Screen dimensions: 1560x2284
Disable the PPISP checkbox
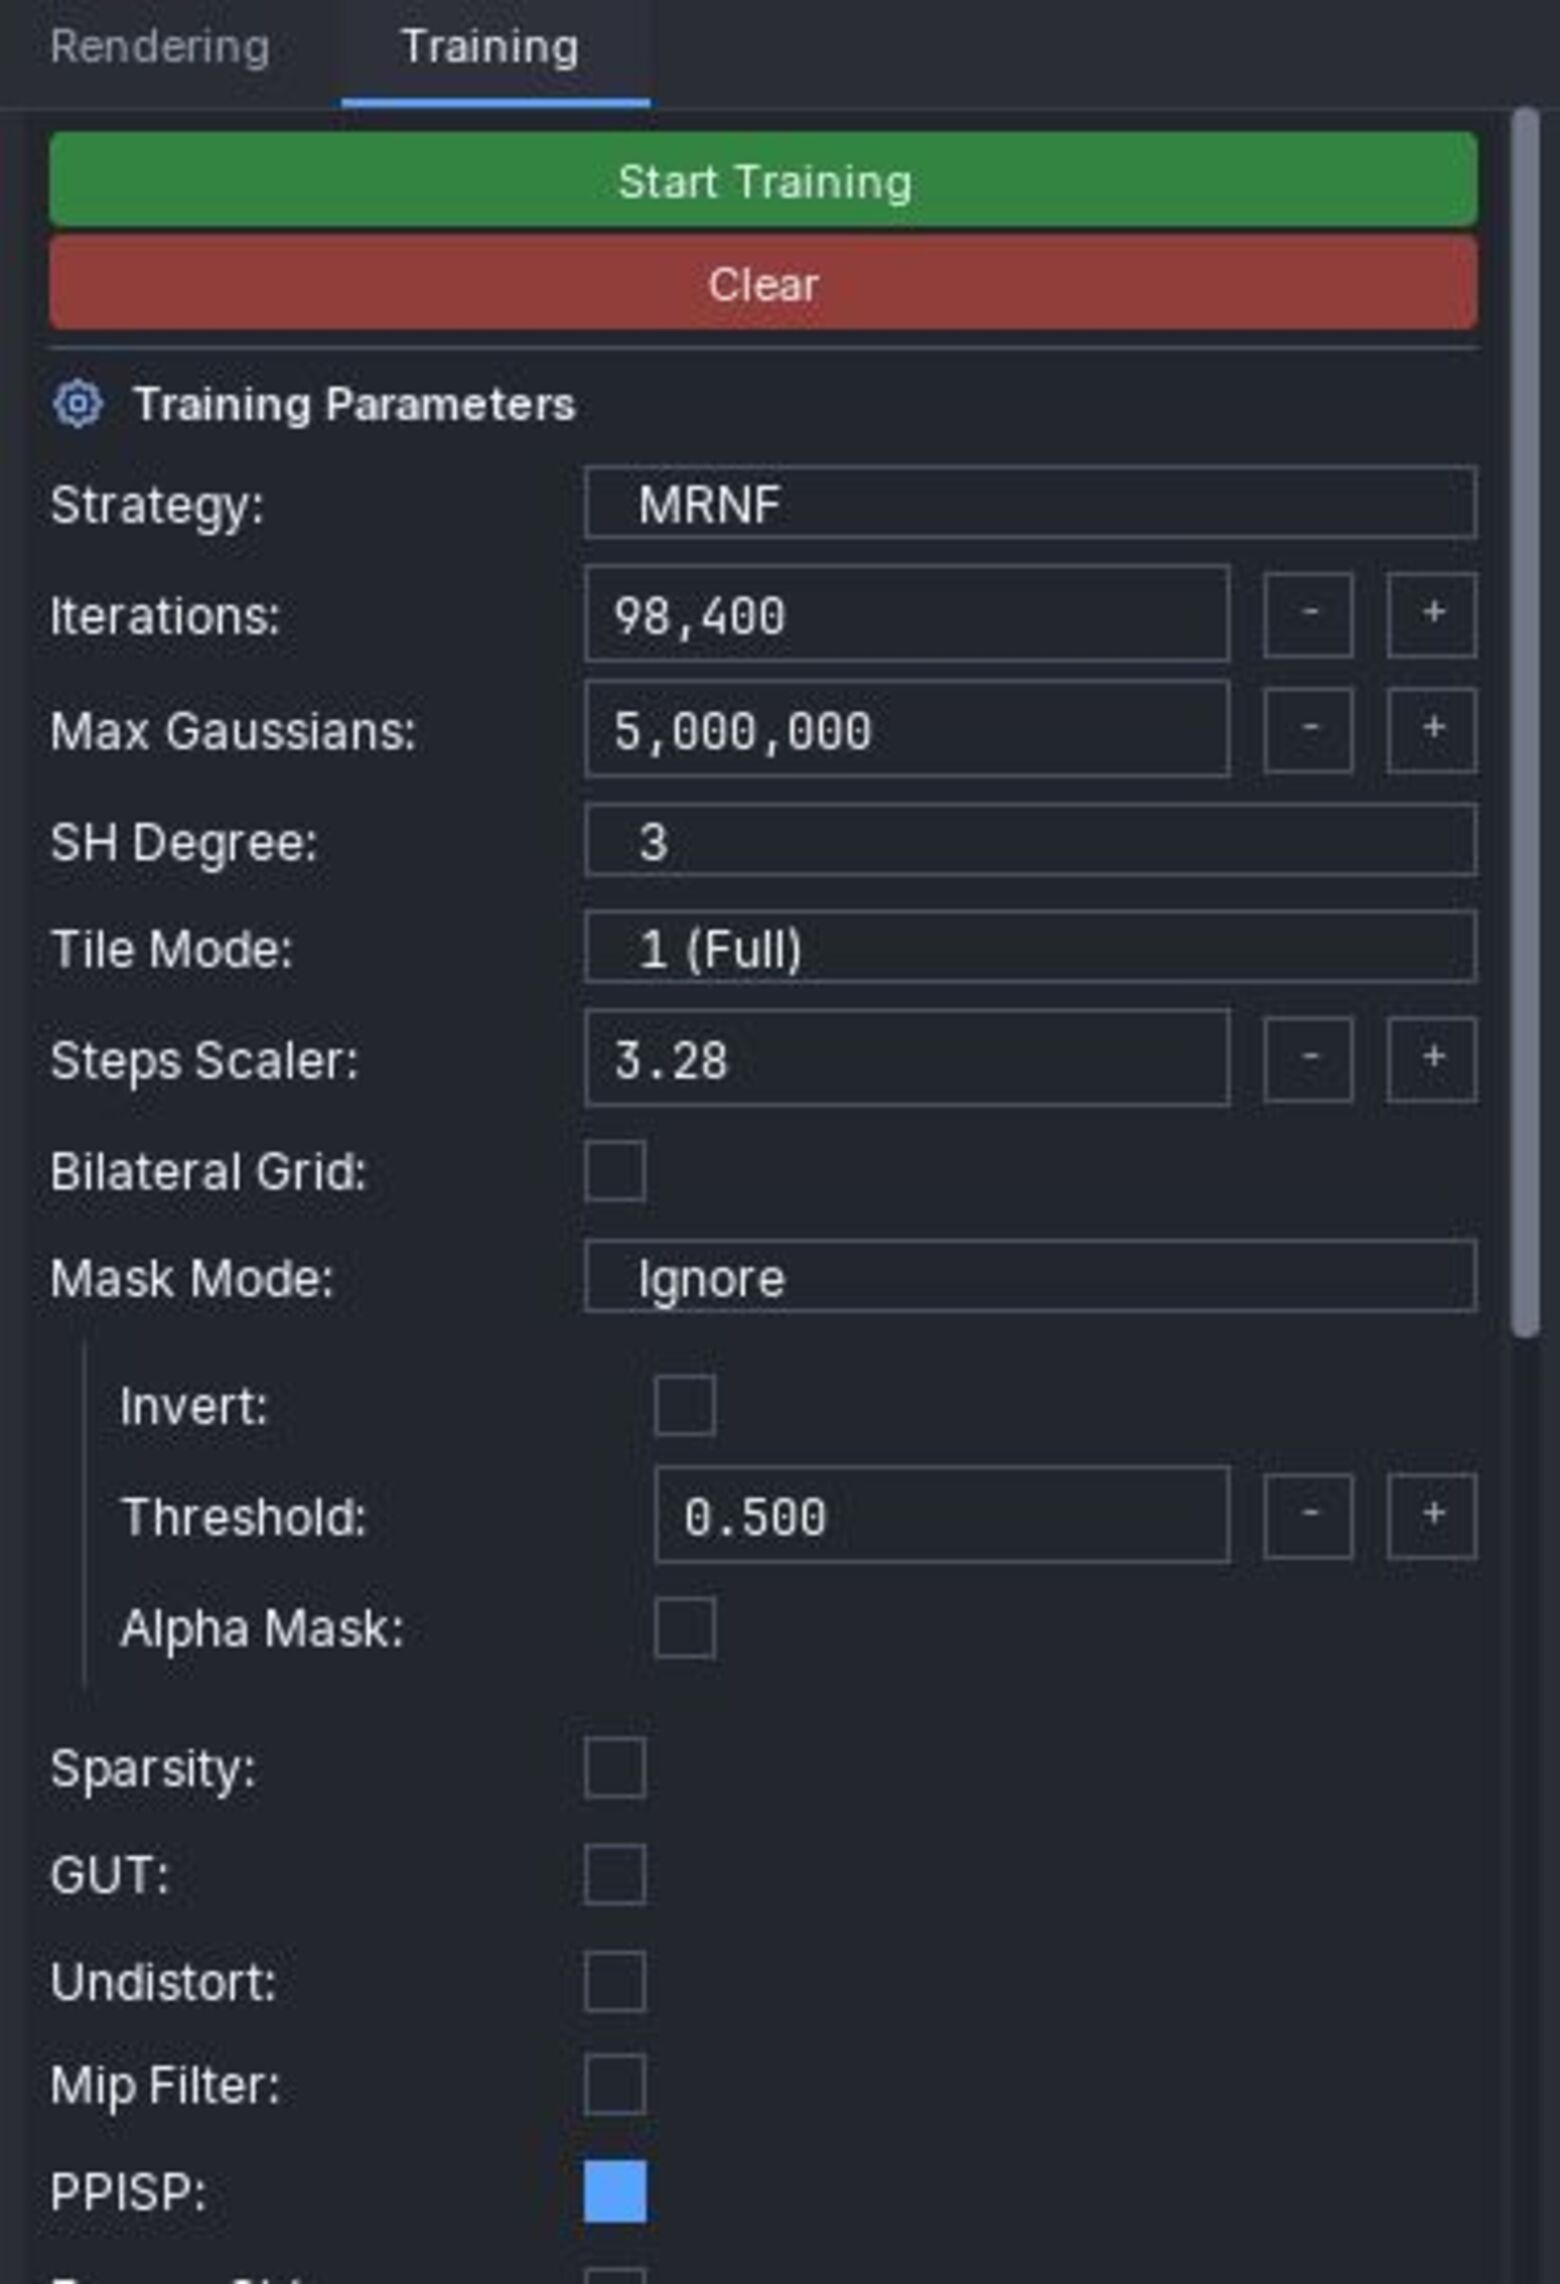click(614, 2191)
